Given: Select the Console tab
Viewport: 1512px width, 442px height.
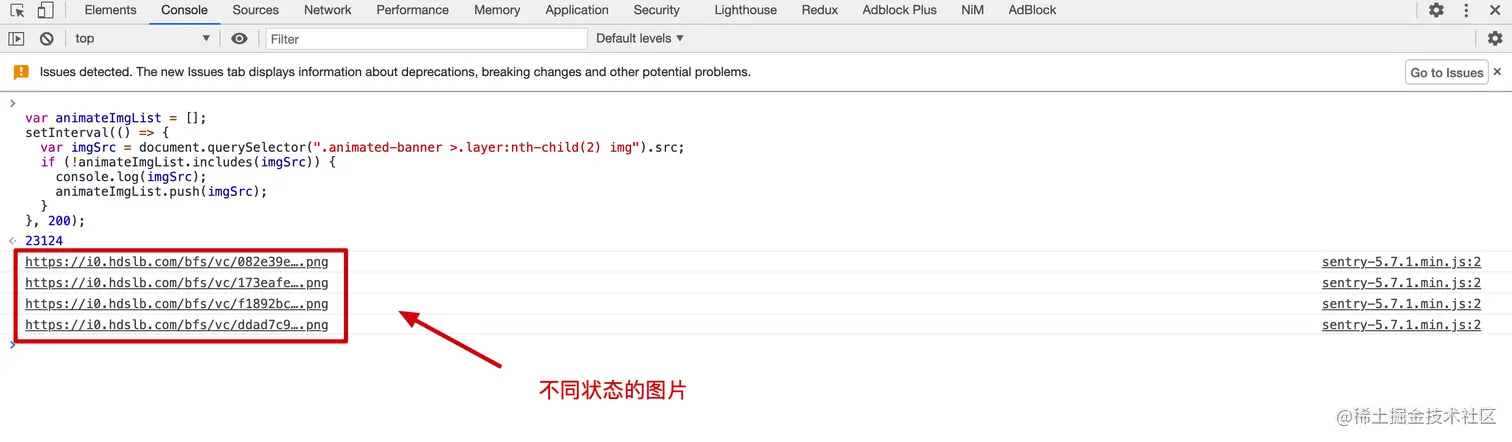Looking at the screenshot, I should 184,10.
